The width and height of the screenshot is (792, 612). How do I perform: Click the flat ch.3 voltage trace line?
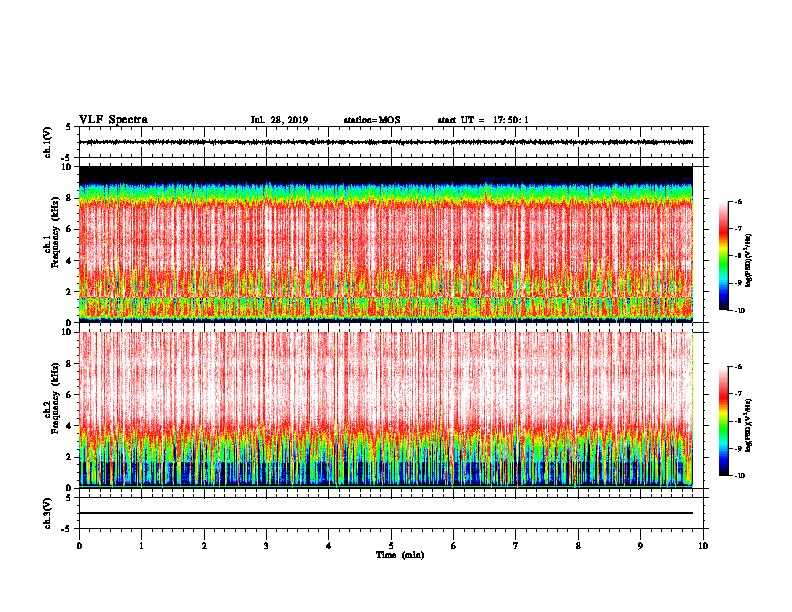pyautogui.click(x=386, y=513)
